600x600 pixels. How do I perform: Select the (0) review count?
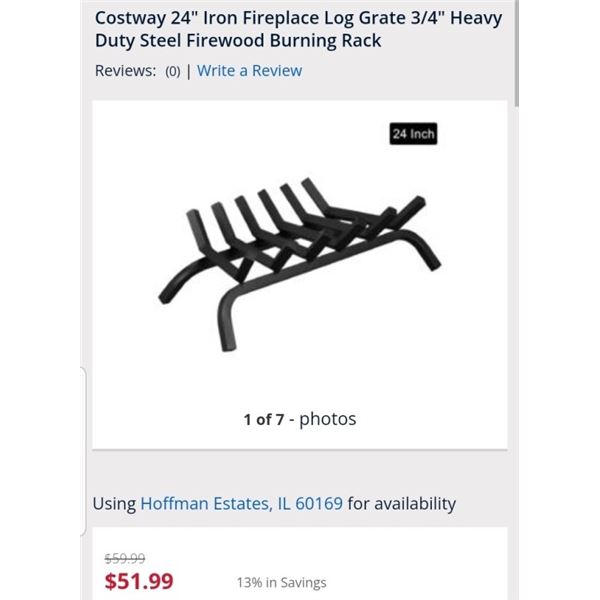(173, 72)
